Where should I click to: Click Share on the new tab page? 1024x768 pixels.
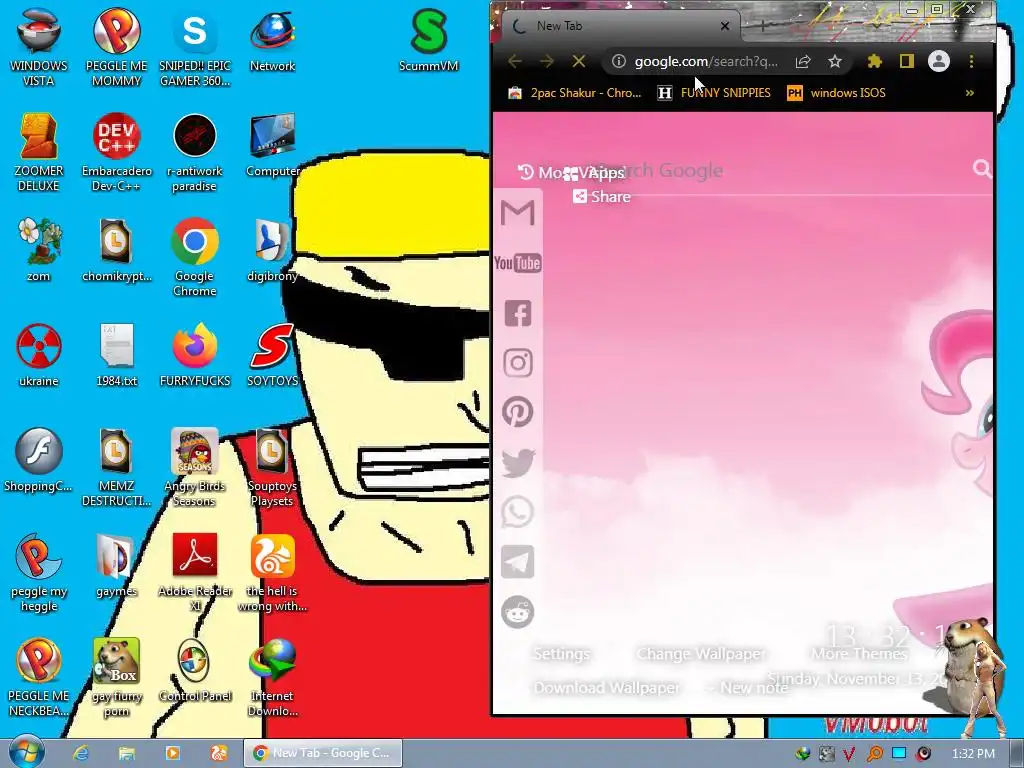coord(602,197)
